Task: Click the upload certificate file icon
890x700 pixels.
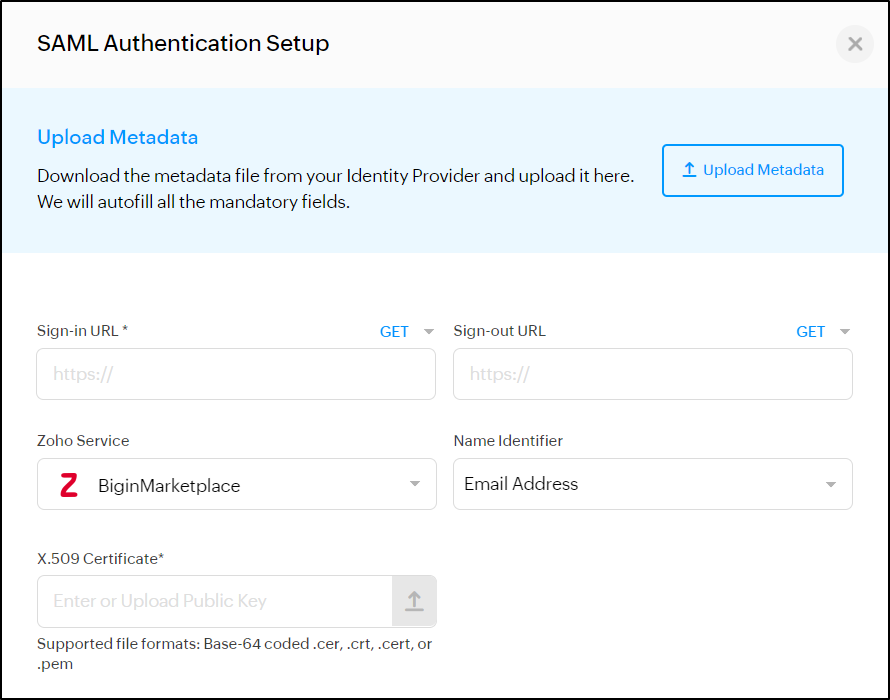Action: click(x=414, y=601)
